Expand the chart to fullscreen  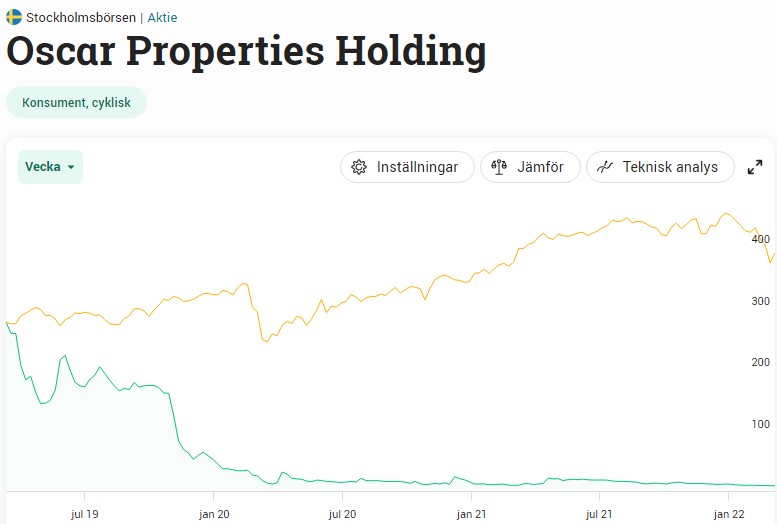[755, 167]
